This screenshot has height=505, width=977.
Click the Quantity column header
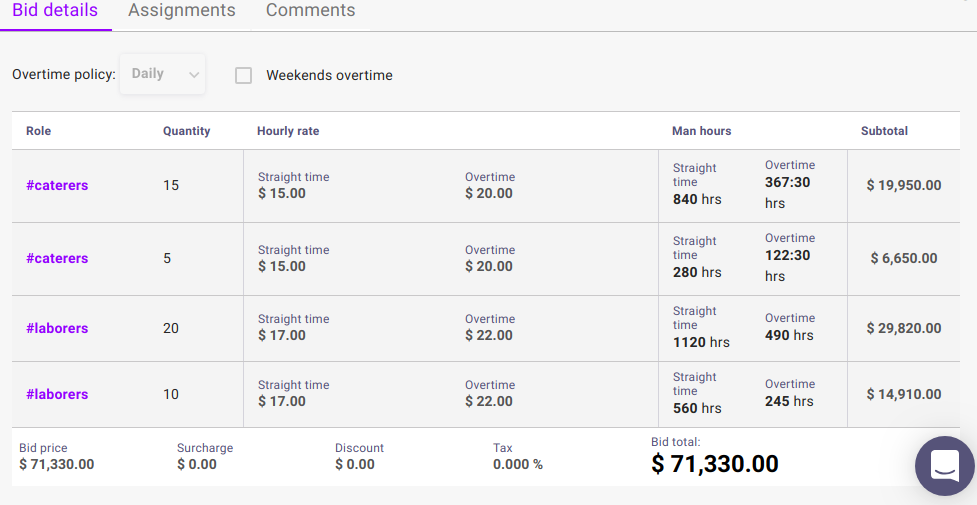point(186,131)
